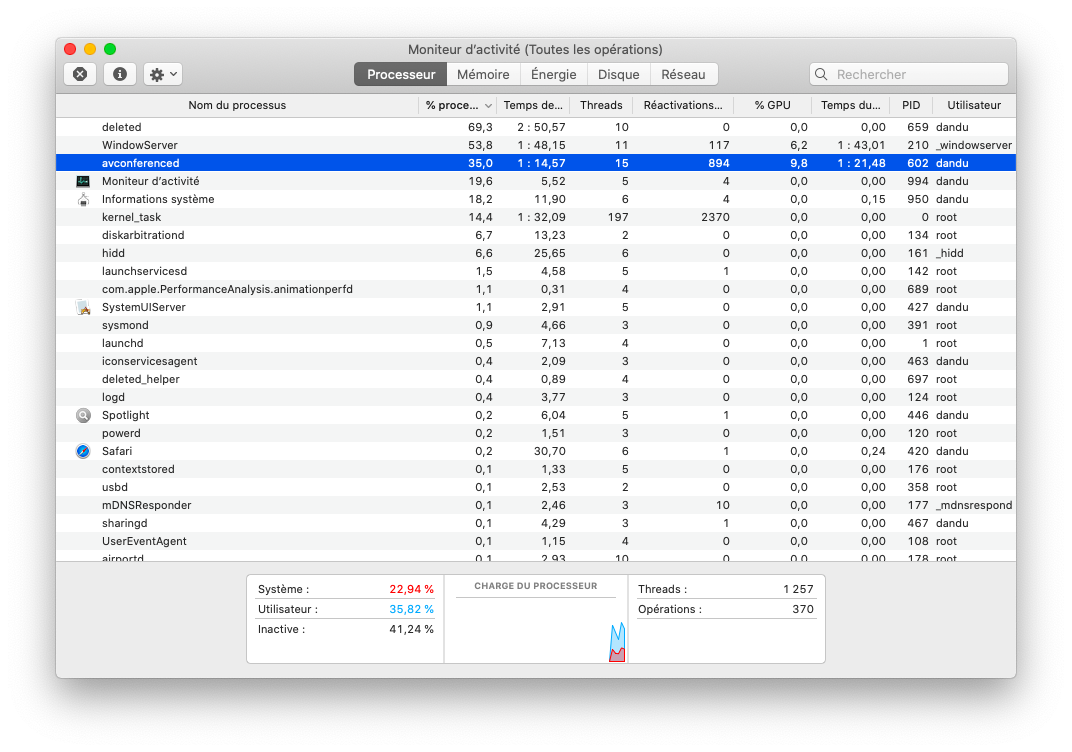The height and width of the screenshot is (752, 1072).
Task: Select the deleted_helper process row
Action: tap(536, 379)
